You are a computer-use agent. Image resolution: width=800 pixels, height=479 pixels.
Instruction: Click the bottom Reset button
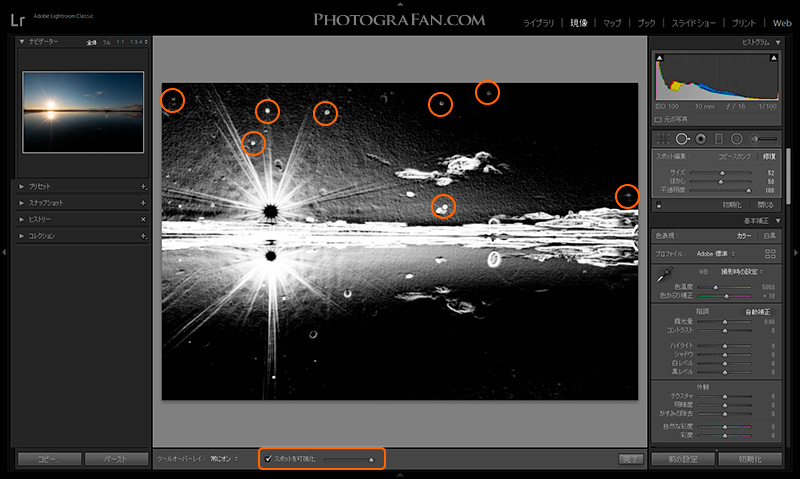coord(750,459)
